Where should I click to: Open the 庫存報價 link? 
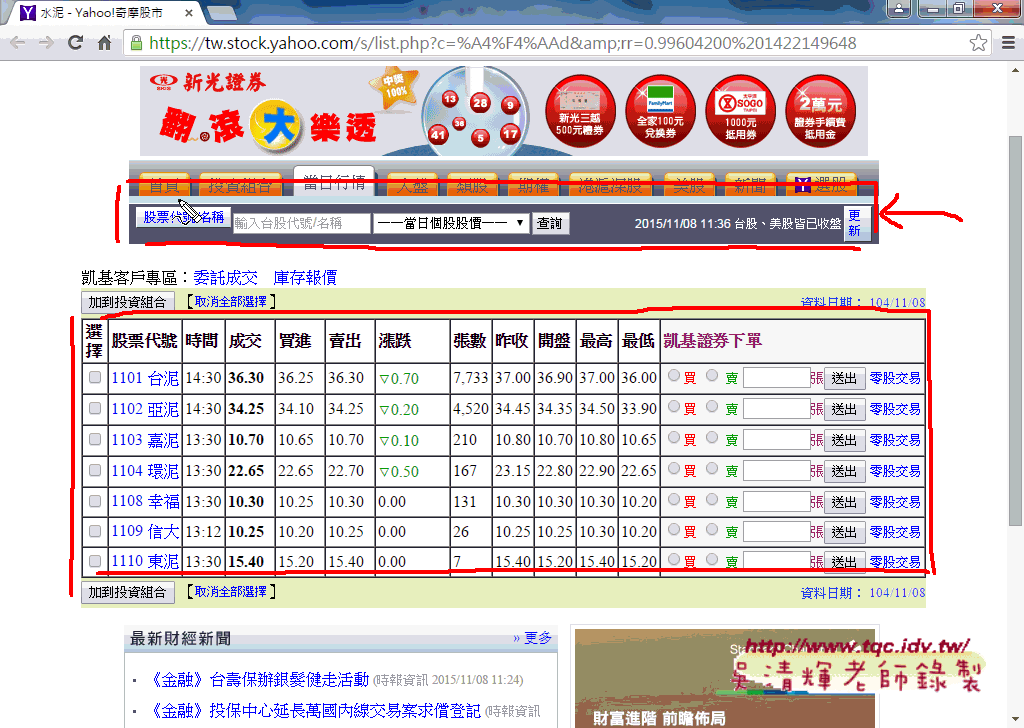point(305,277)
